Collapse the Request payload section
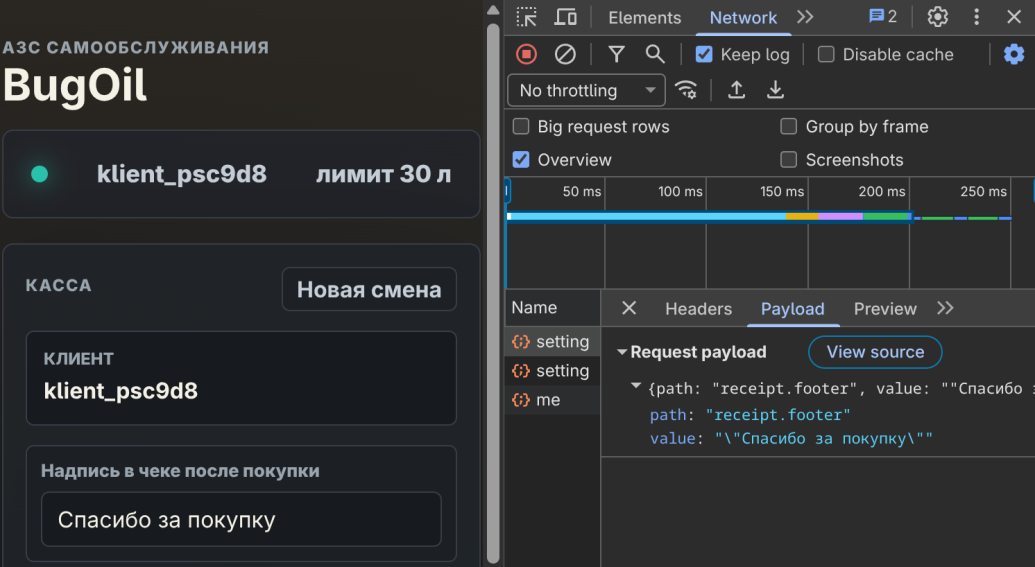1035x567 pixels. (x=622, y=352)
